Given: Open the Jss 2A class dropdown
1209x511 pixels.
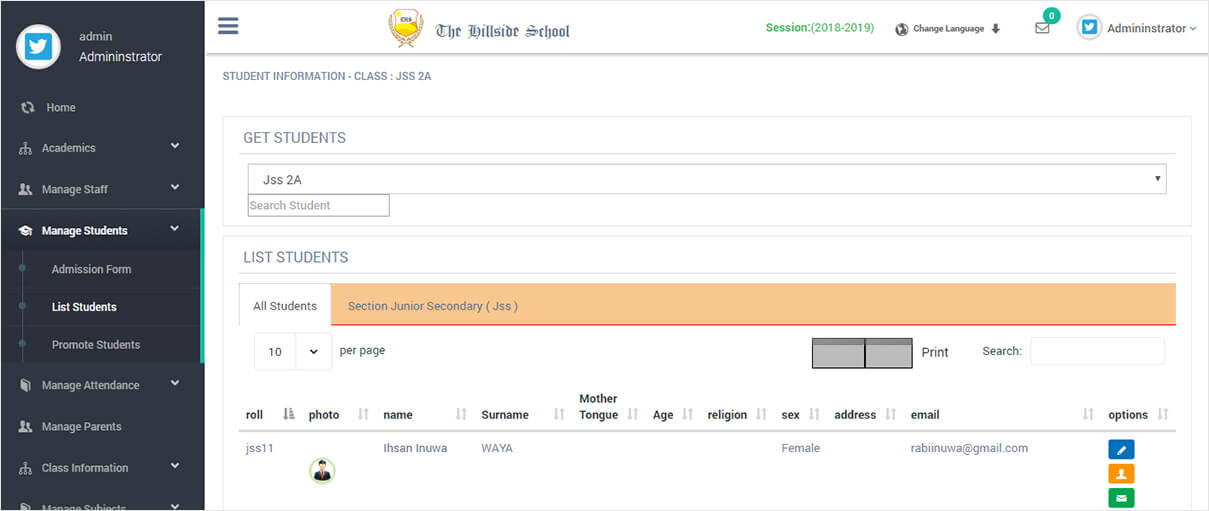Looking at the screenshot, I should pos(706,179).
